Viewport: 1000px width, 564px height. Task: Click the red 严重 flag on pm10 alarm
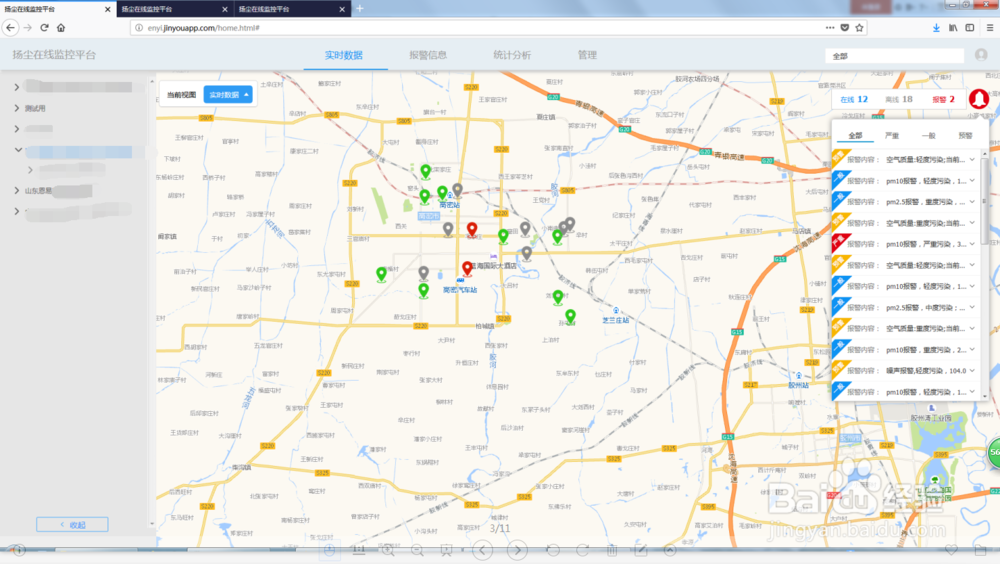840,242
